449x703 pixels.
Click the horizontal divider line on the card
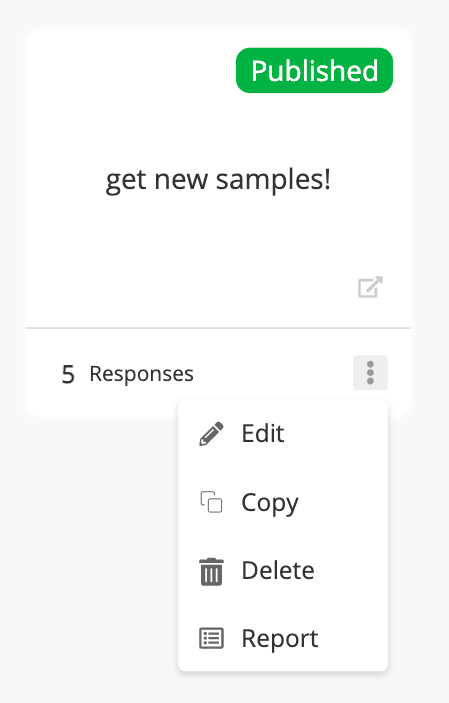218,328
